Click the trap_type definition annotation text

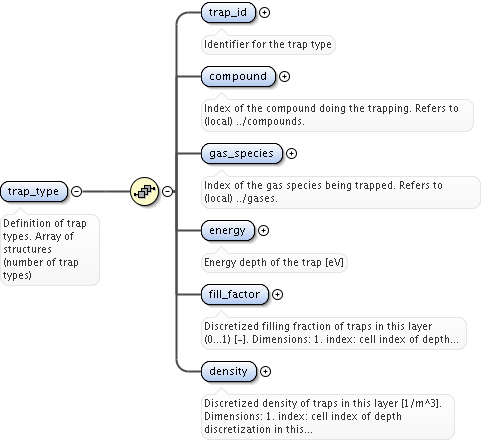click(50, 250)
